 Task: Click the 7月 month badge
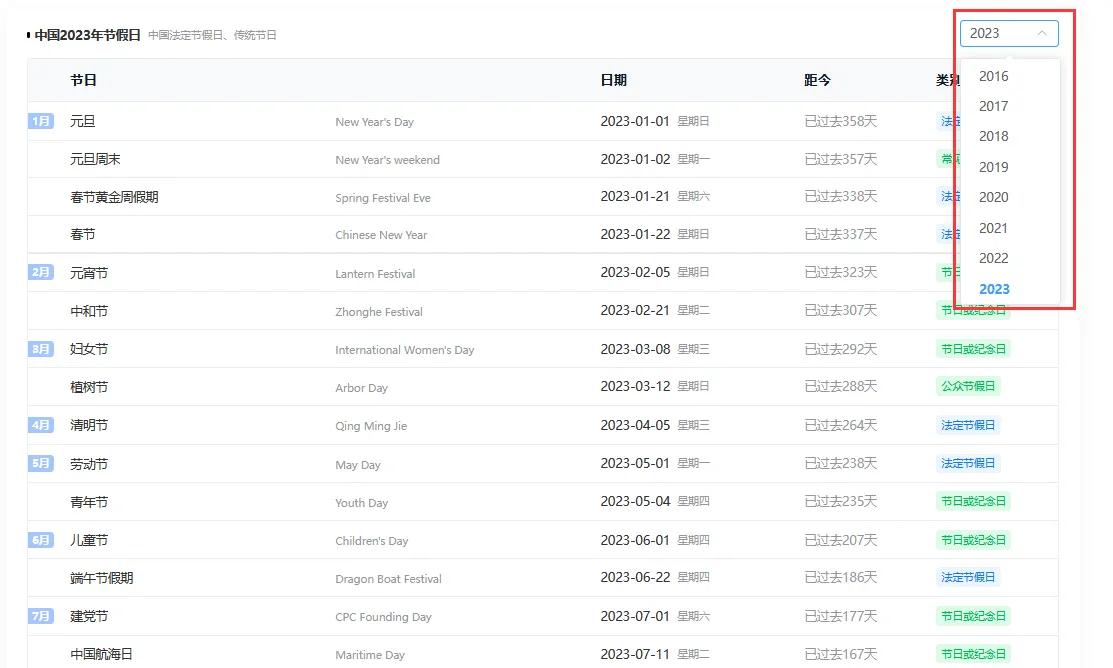coord(40,616)
